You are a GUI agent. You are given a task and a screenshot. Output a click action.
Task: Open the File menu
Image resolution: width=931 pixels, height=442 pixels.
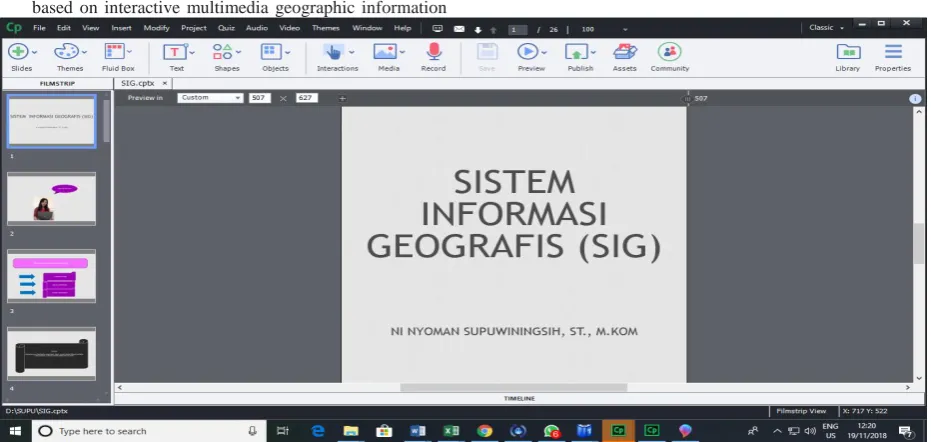point(39,28)
